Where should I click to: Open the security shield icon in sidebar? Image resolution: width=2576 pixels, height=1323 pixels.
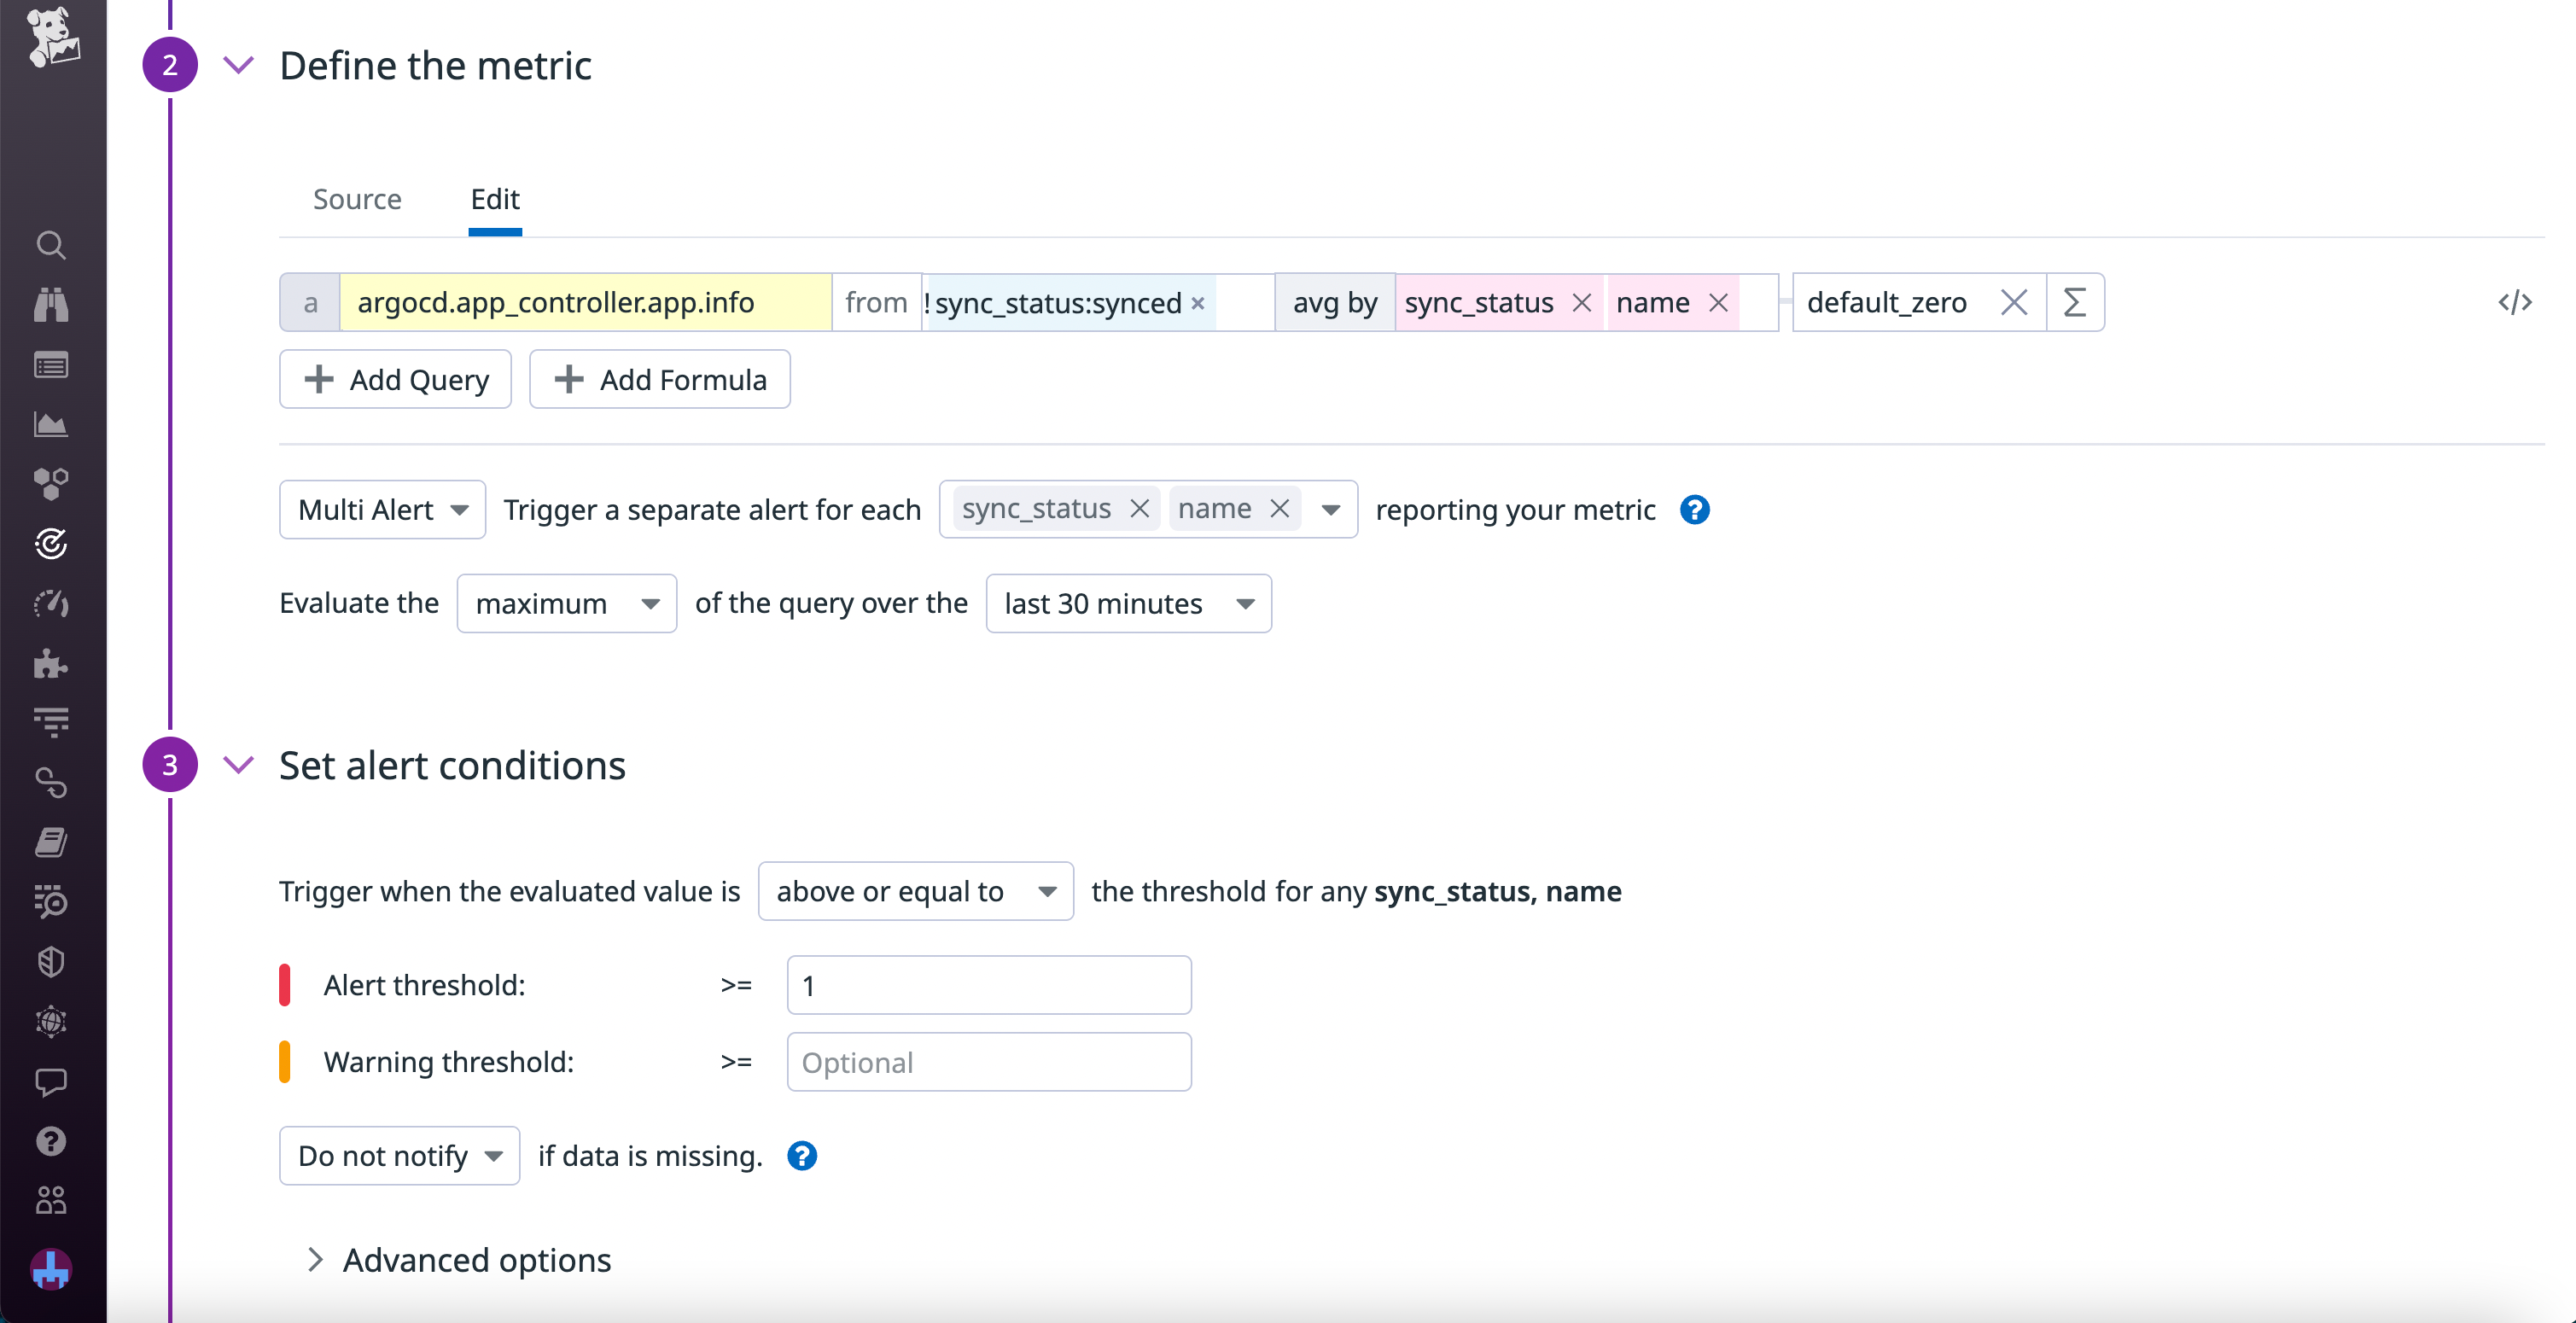pyautogui.click(x=51, y=962)
